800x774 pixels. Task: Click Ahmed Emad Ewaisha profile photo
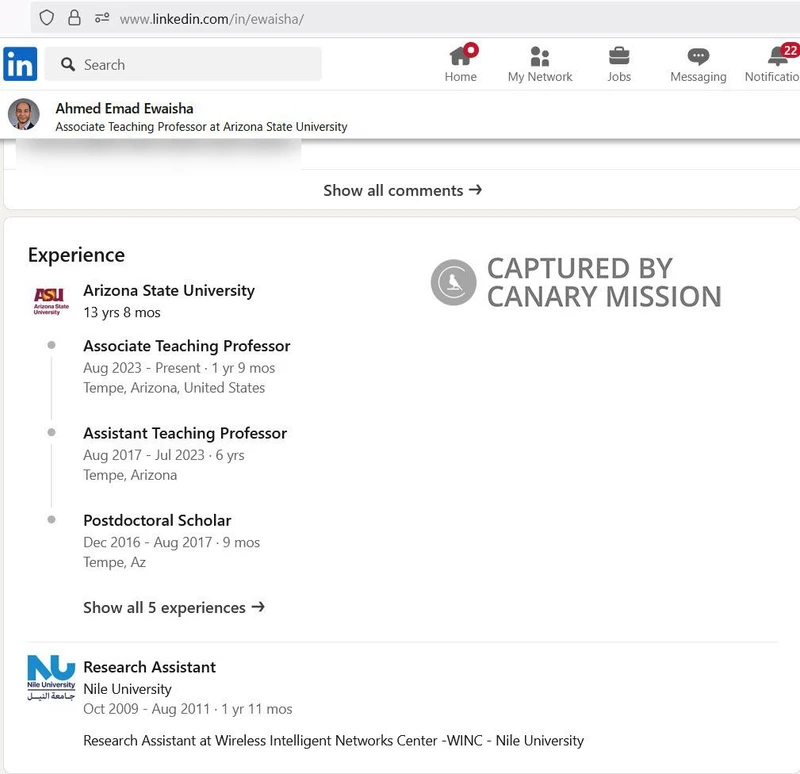click(23, 114)
